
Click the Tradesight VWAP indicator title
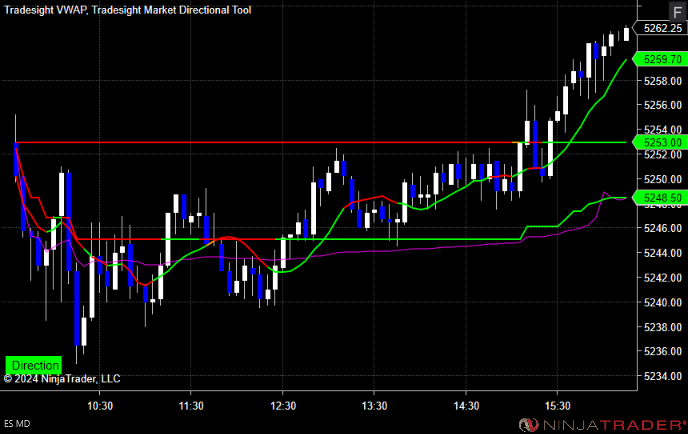click(x=46, y=10)
